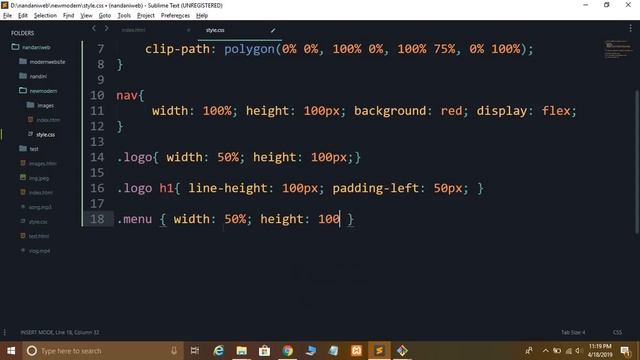
Task: Open Microsoft Store from the taskbar
Action: (x=264, y=351)
